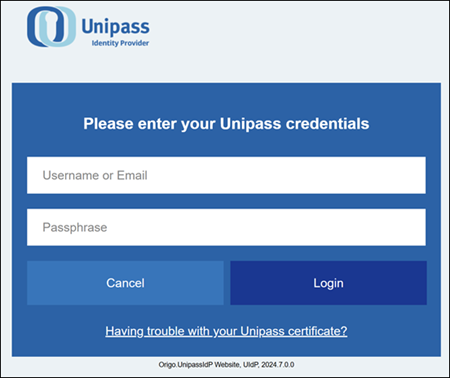Select the Passphrase placeholder text
The width and height of the screenshot is (450, 378).
(75, 227)
